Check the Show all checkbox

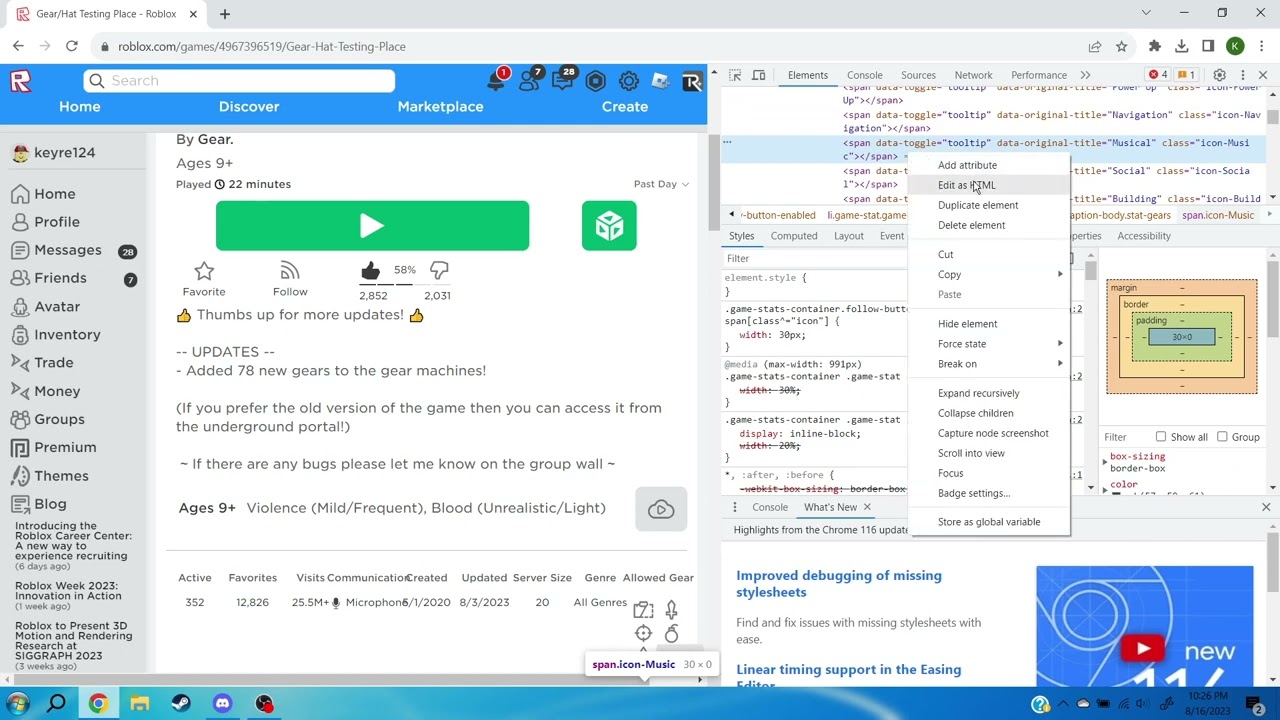[x=1161, y=437]
